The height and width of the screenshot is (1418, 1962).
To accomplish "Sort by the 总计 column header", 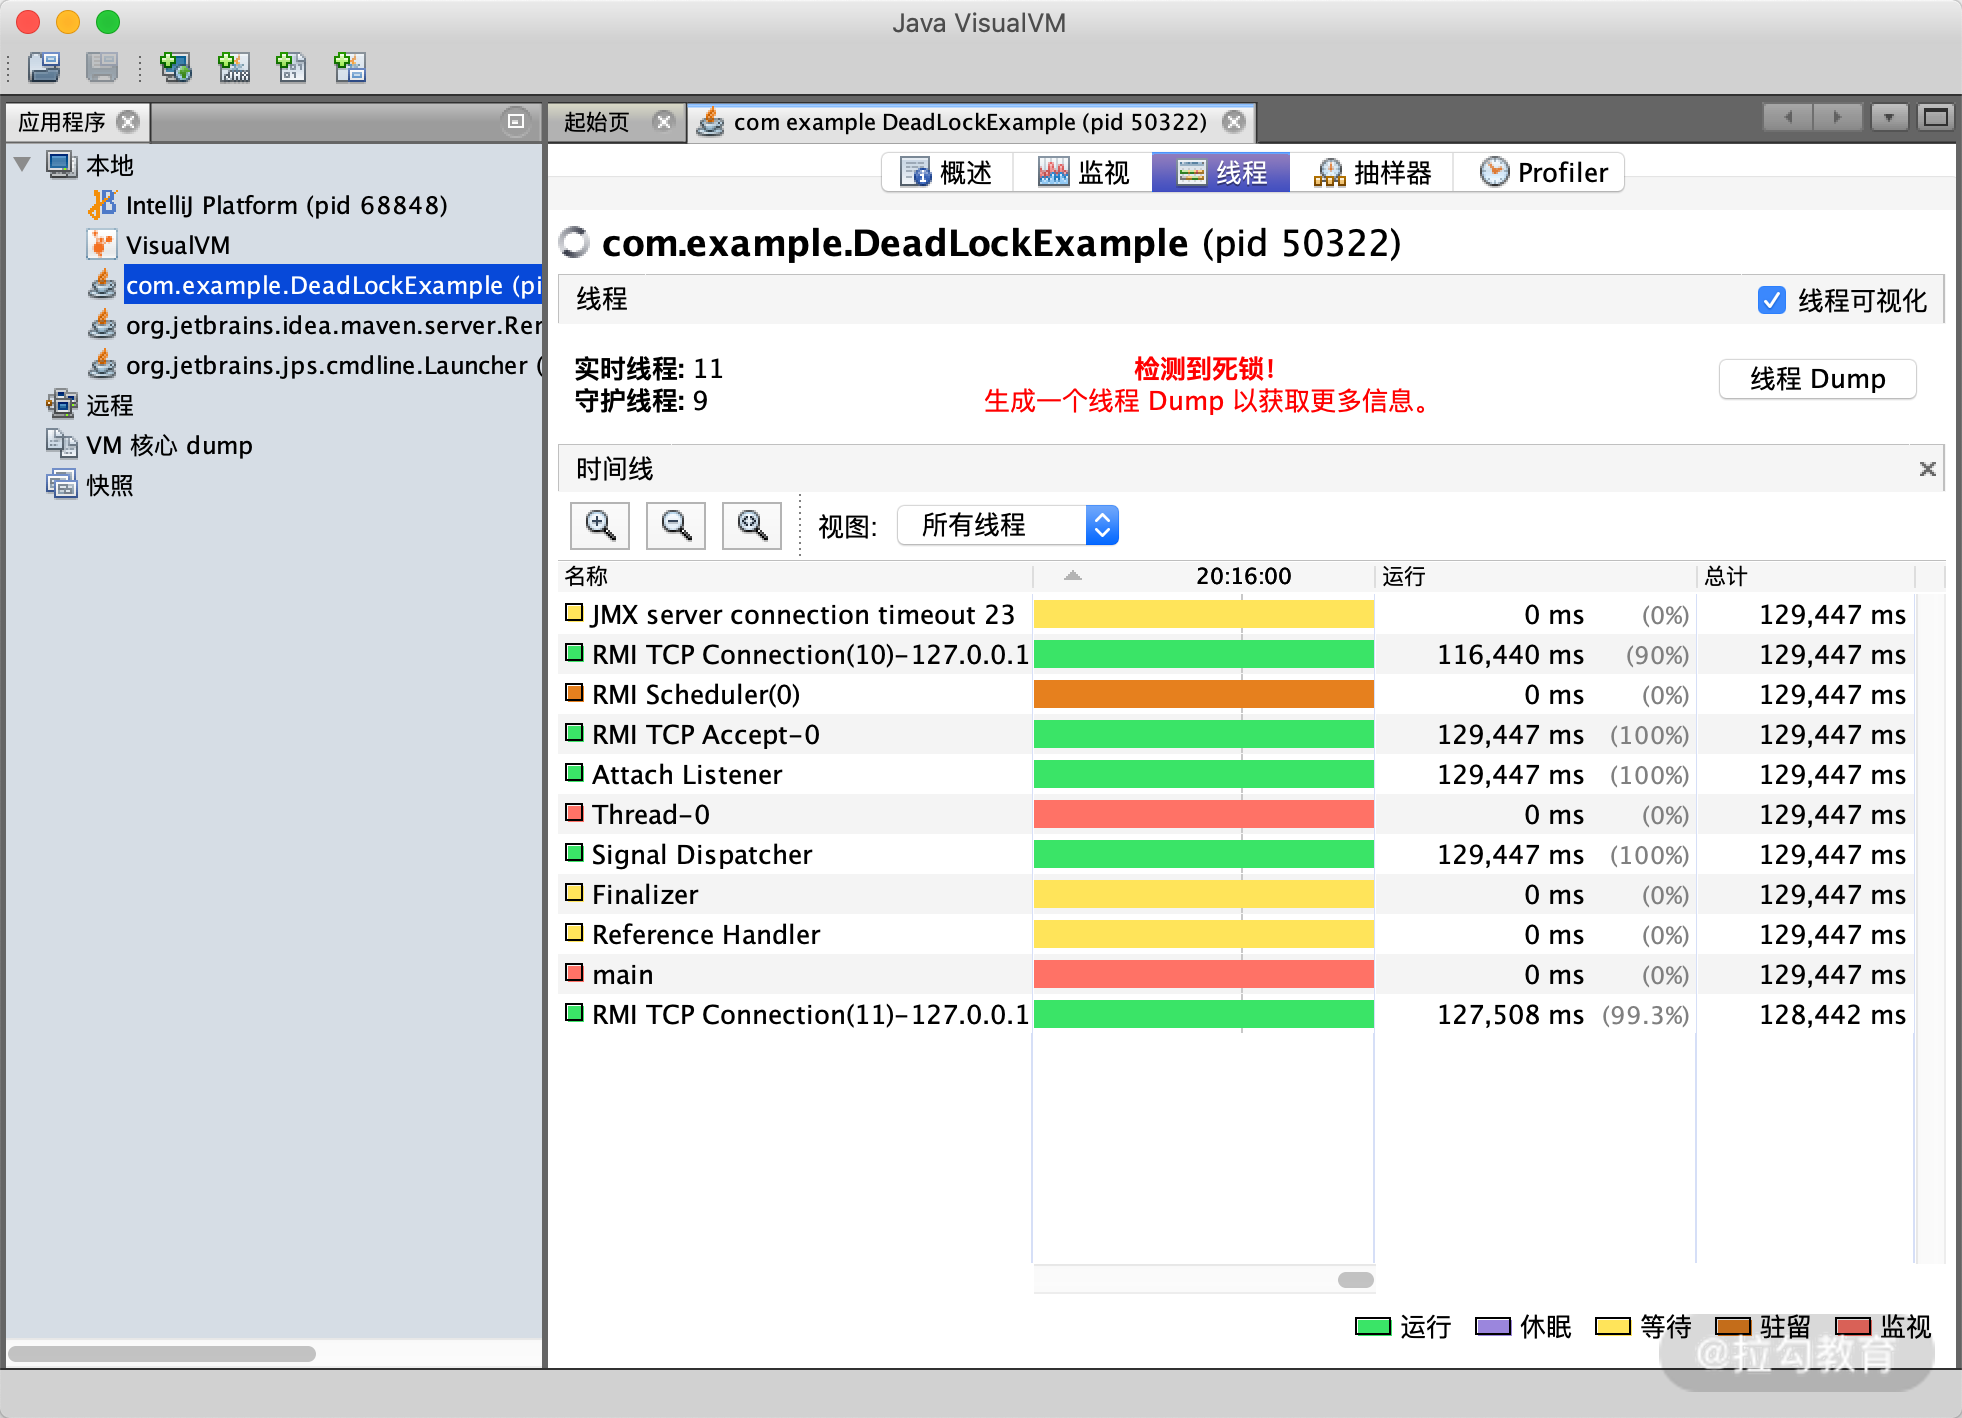I will coord(1806,576).
